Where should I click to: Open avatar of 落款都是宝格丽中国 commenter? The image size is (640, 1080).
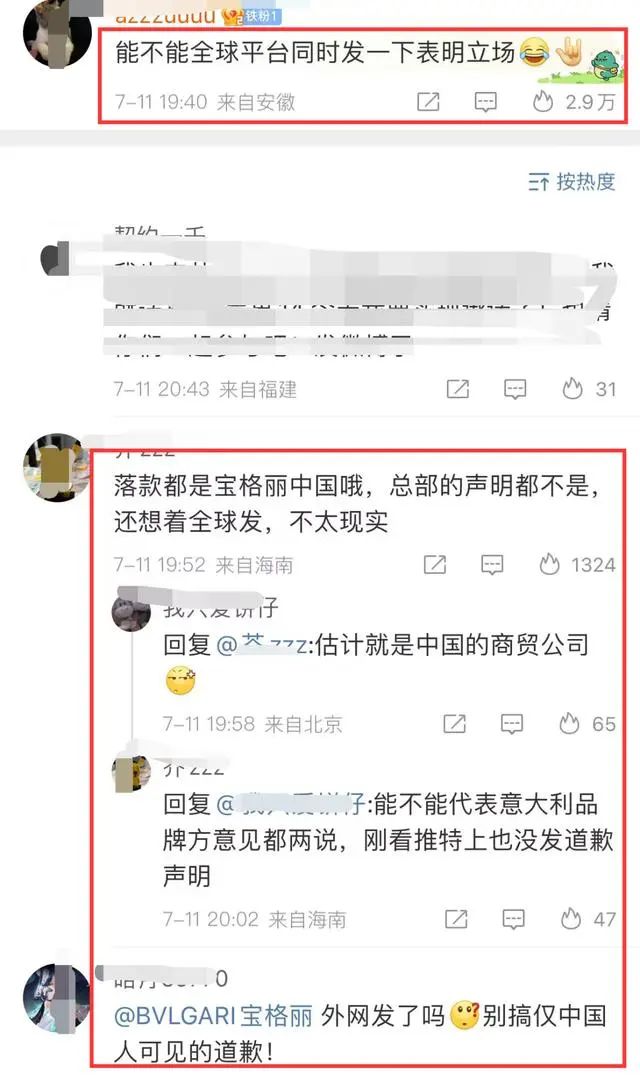[56, 468]
